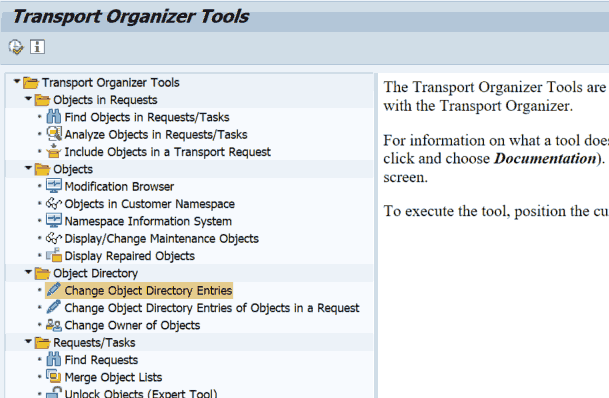Select Namespace Information System entry
The width and height of the screenshot is (609, 398).
148,221
